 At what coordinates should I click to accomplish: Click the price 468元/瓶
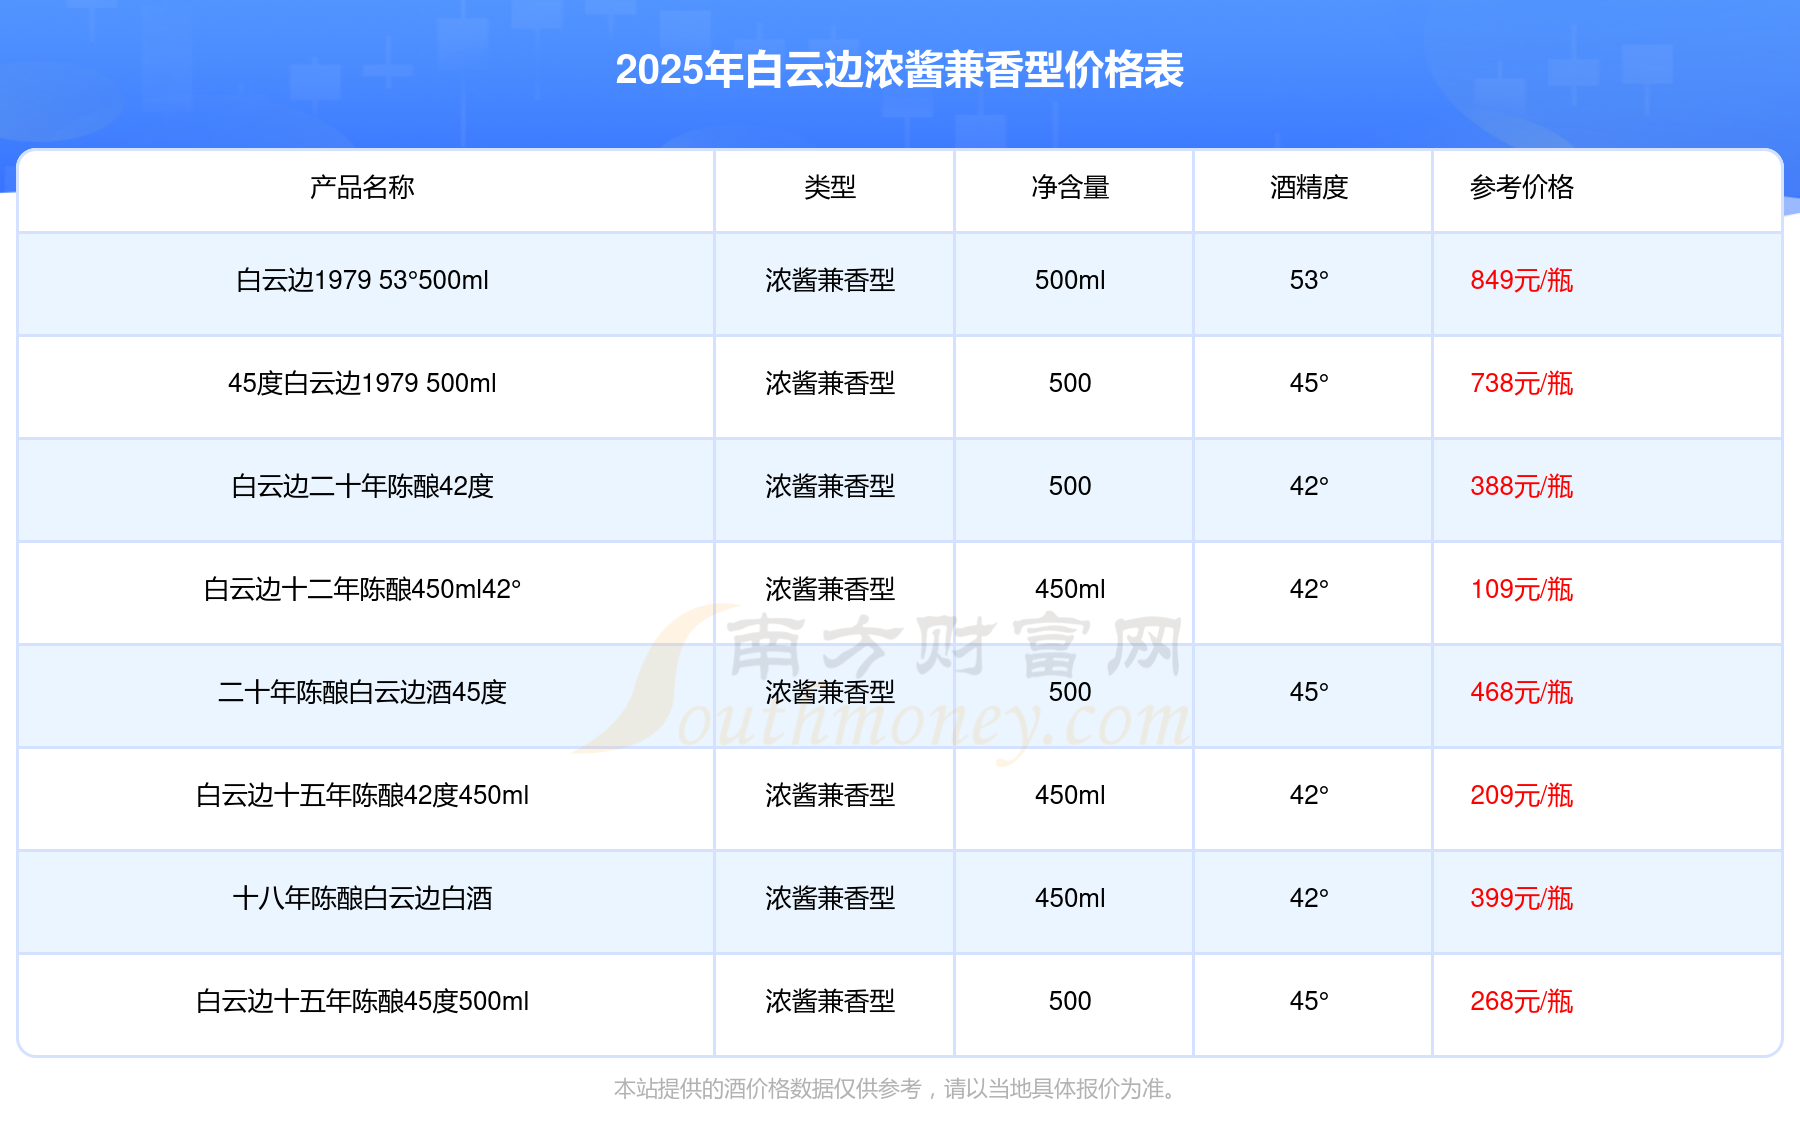[1522, 692]
